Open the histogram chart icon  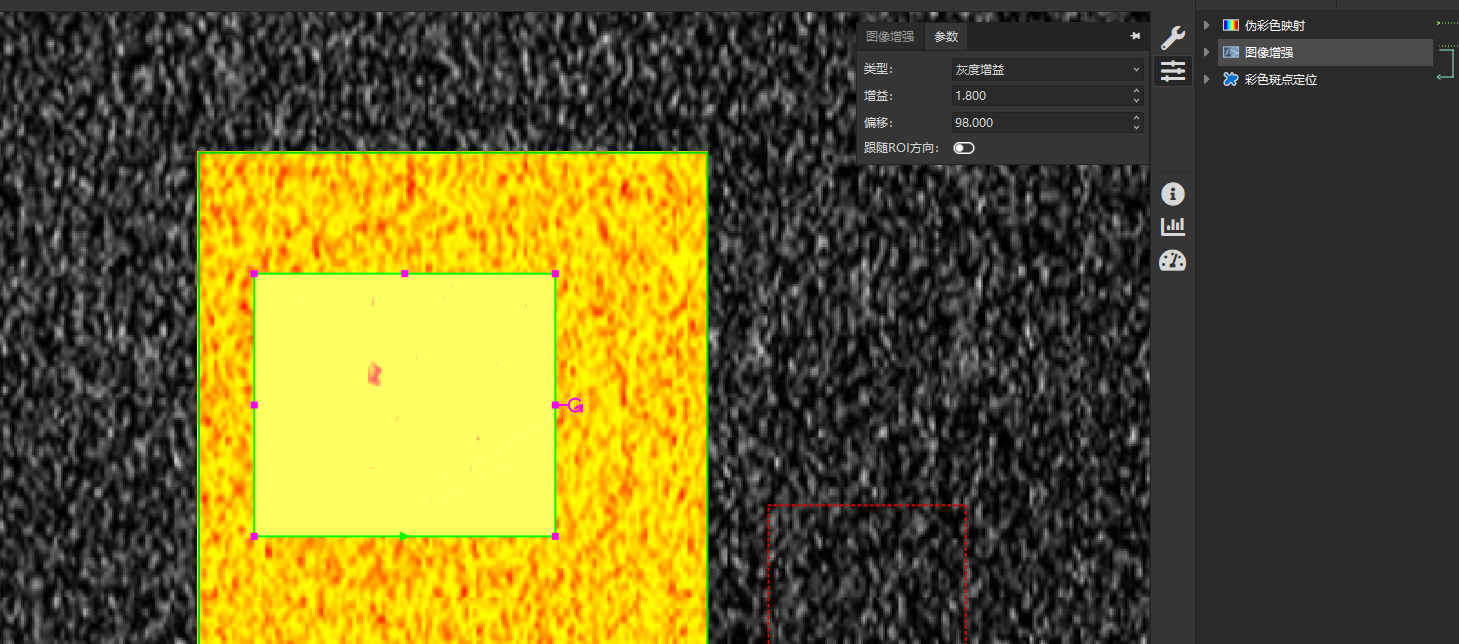click(1172, 227)
